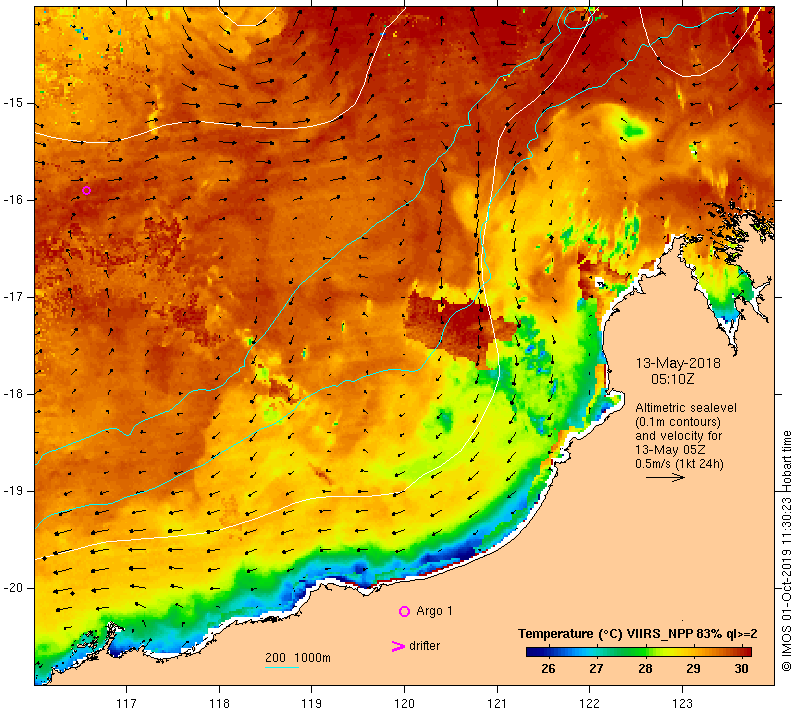Click the Argo 1 legend circle marker

pos(404,611)
